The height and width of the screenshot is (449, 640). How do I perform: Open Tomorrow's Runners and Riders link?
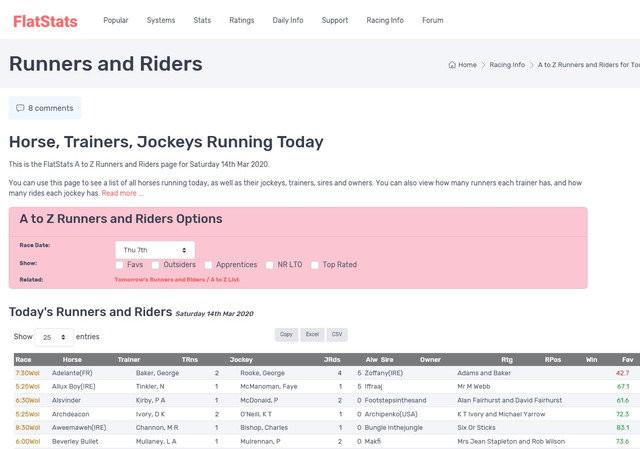coord(176,280)
